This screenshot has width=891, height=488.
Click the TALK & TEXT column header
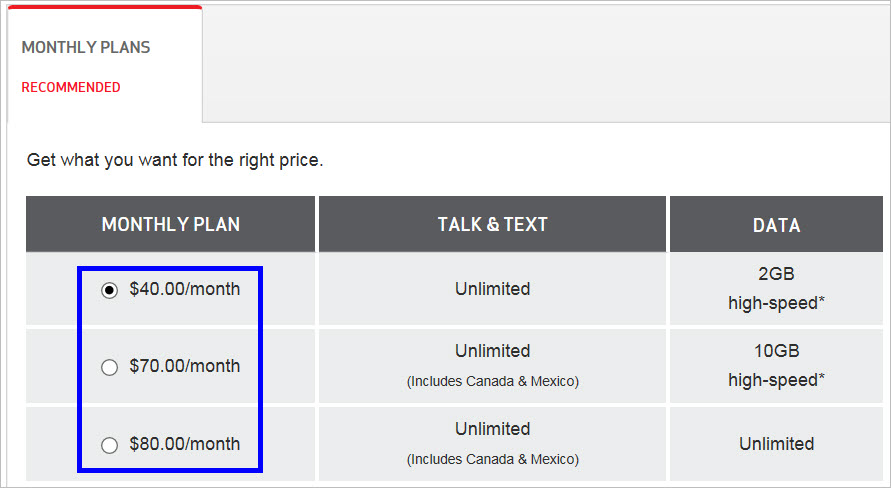492,224
